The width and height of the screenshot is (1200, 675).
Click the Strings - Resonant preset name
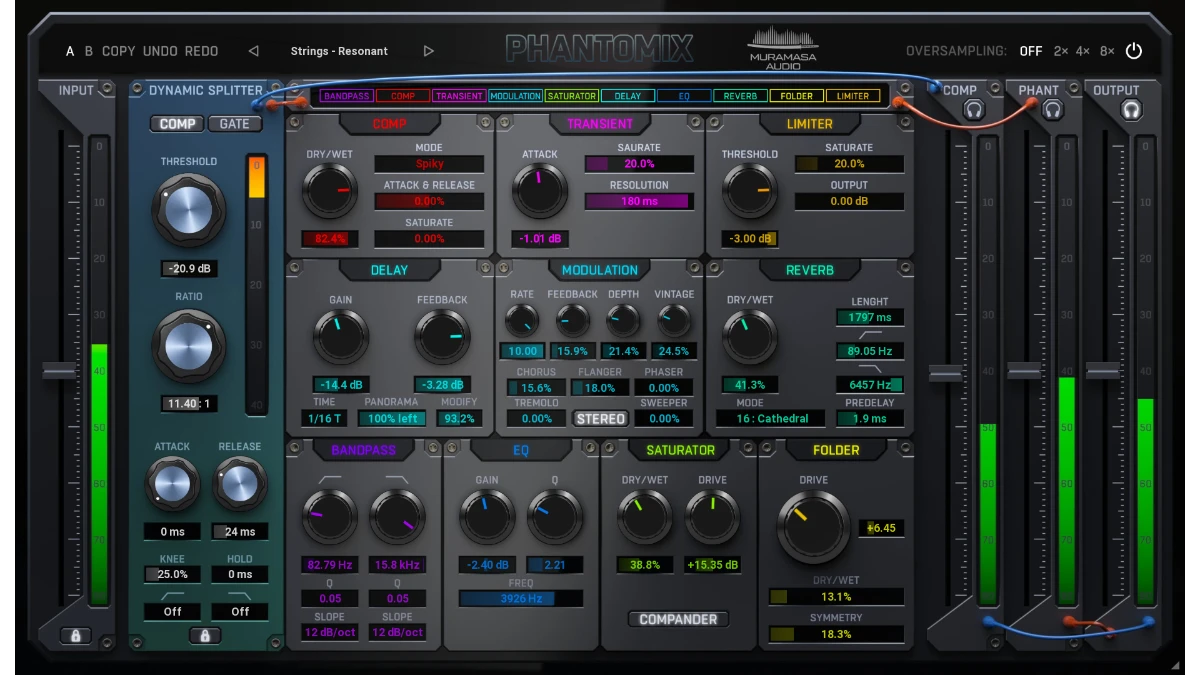coord(341,50)
